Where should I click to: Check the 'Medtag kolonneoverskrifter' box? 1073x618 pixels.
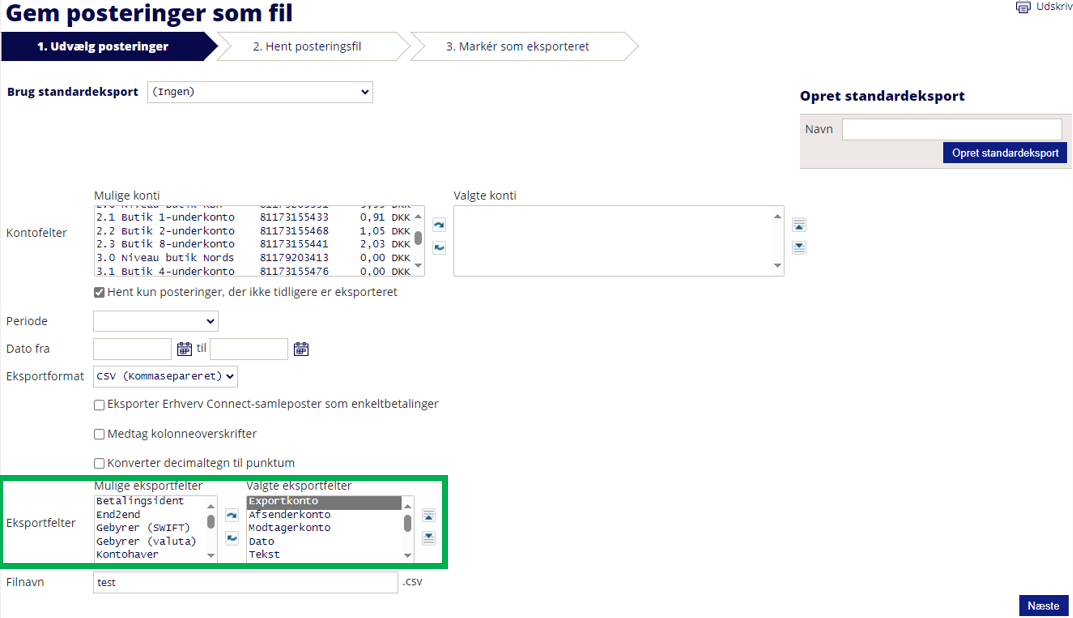(99, 435)
